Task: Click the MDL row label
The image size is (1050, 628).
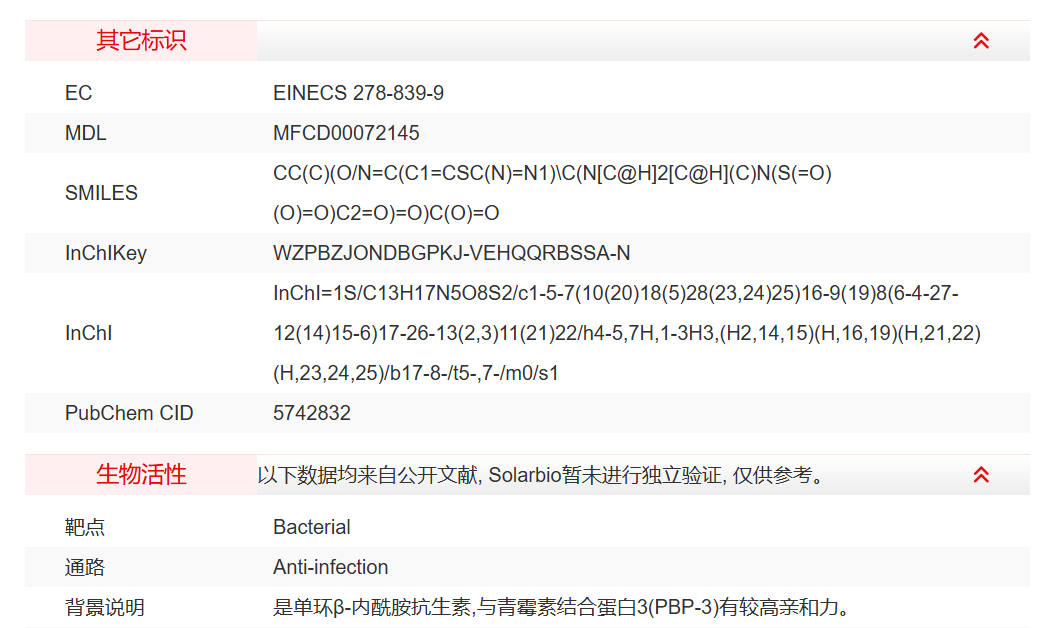Action: (85, 133)
